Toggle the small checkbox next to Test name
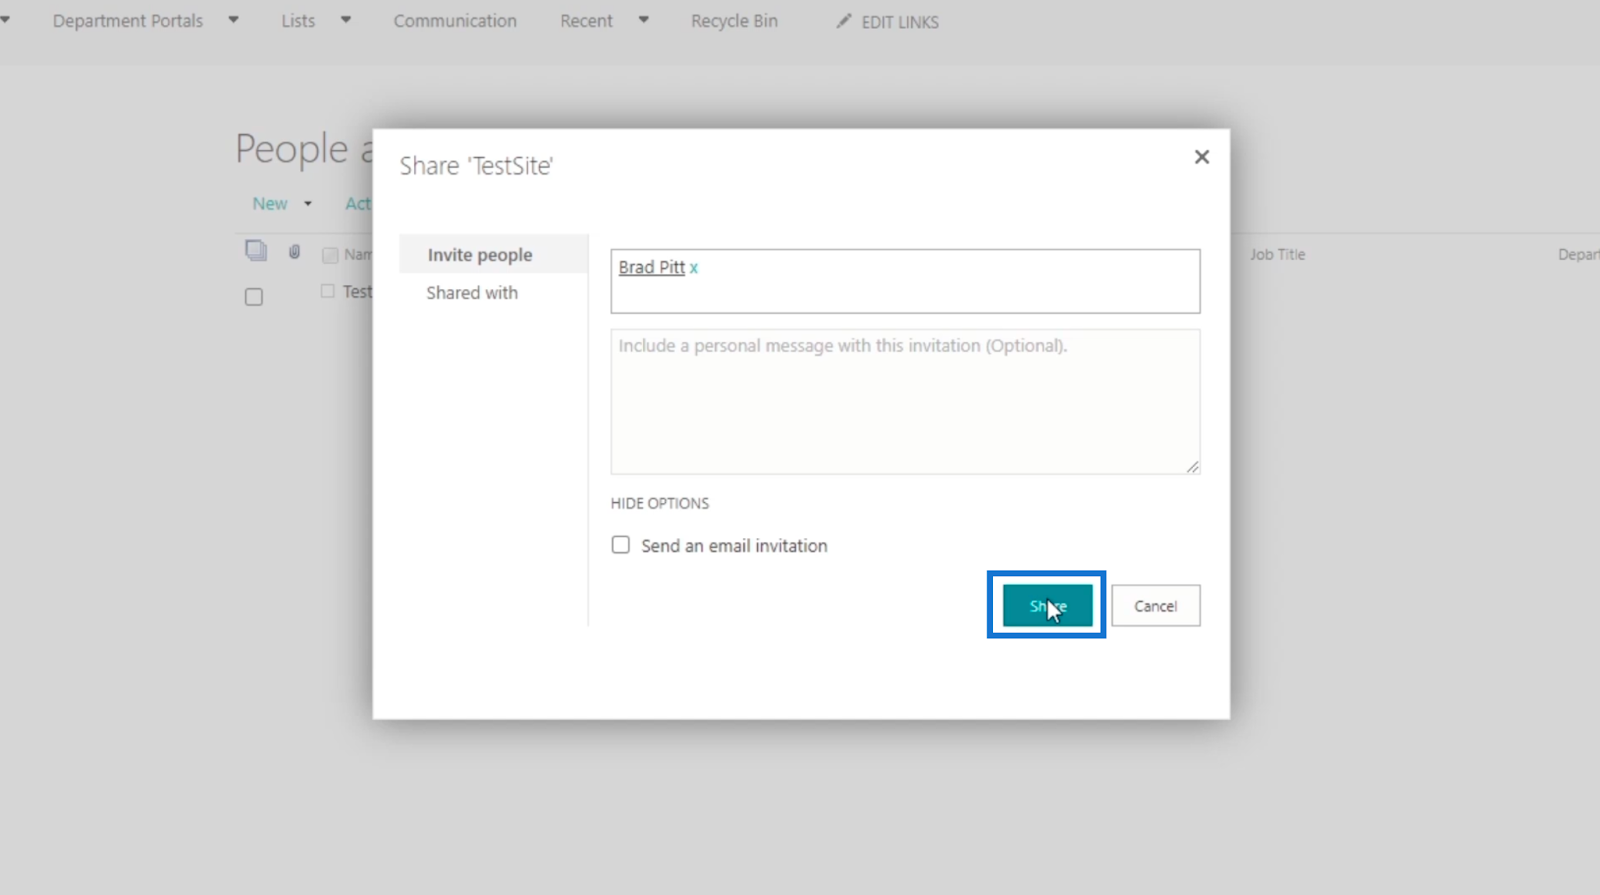Image resolution: width=1600 pixels, height=895 pixels. coord(327,291)
